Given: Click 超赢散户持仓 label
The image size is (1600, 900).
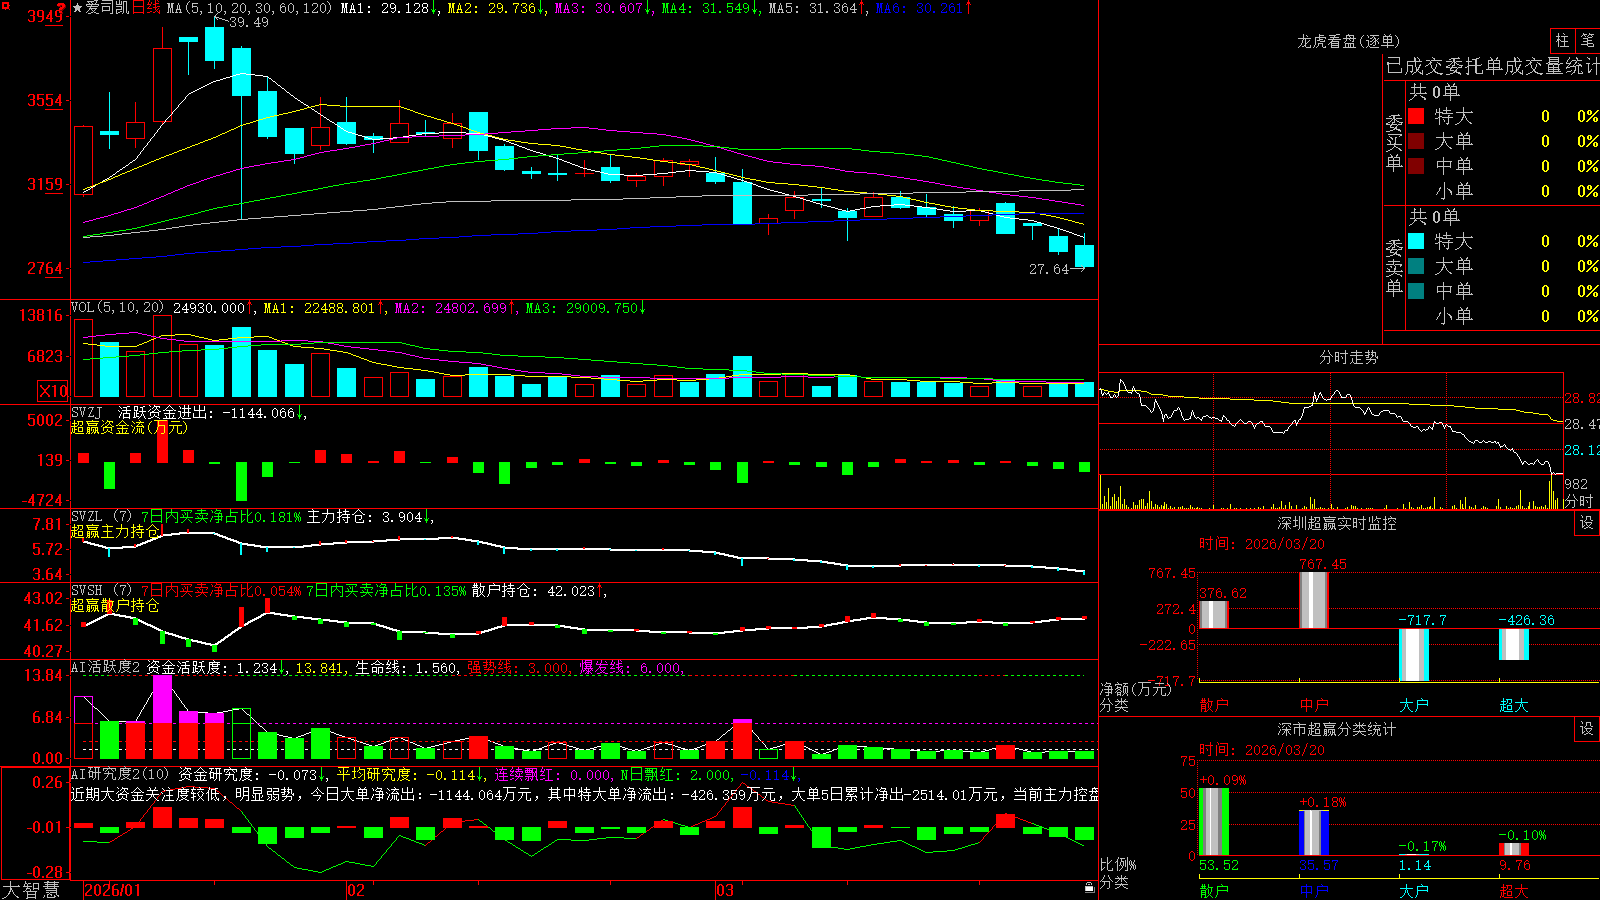Looking at the screenshot, I should pos(115,605).
